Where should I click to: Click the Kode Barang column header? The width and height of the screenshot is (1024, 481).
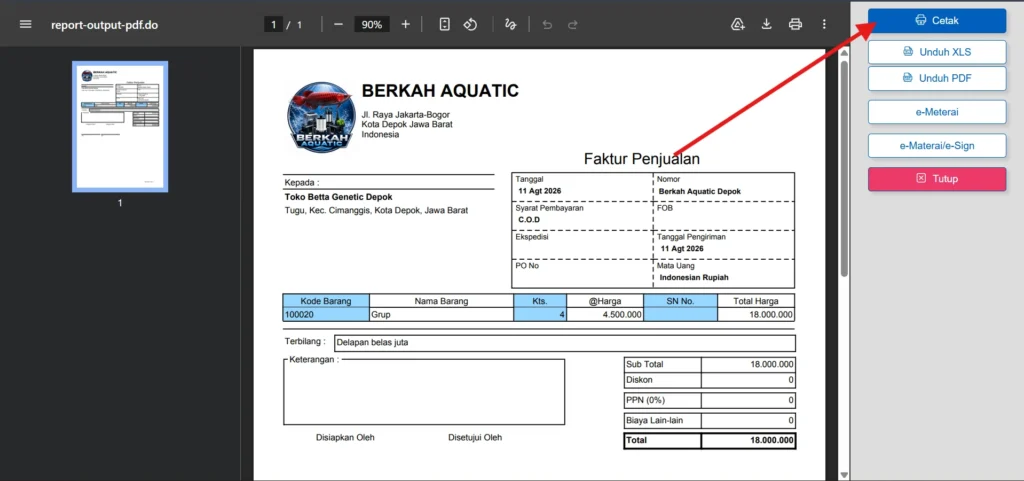point(326,301)
